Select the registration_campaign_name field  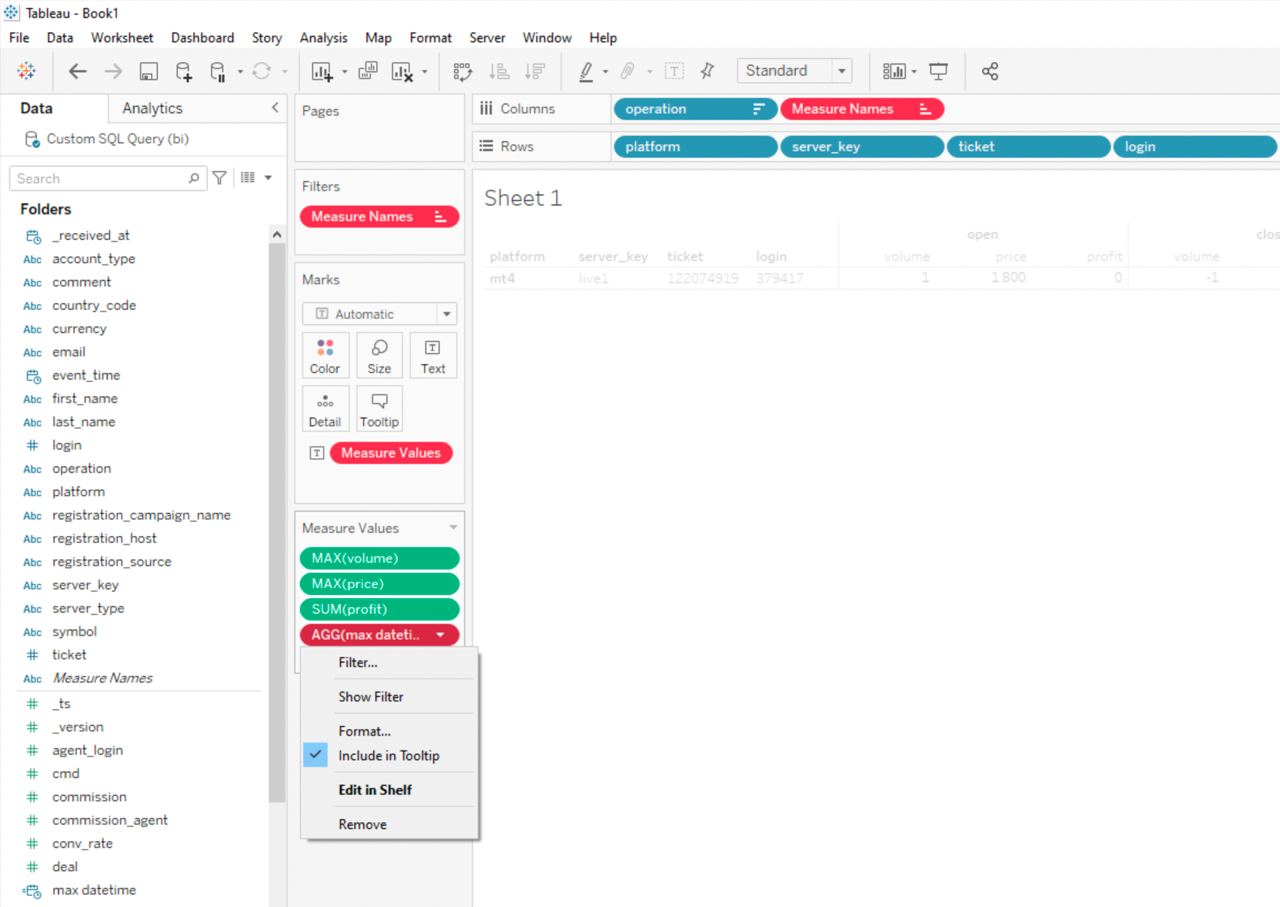141,515
